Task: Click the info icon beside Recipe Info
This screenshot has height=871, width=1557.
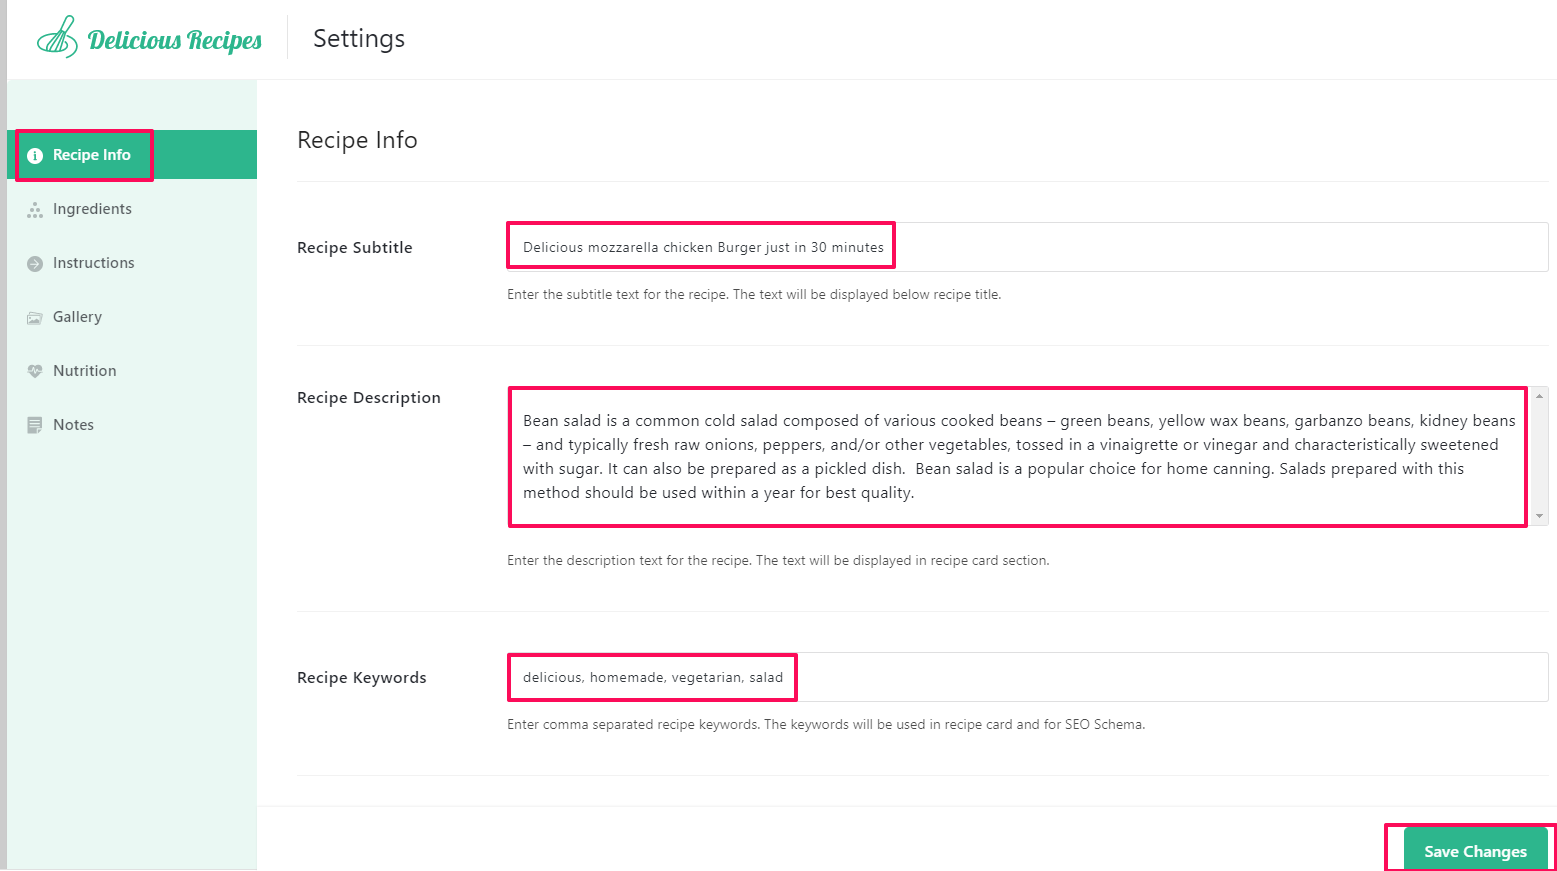Action: 35,154
